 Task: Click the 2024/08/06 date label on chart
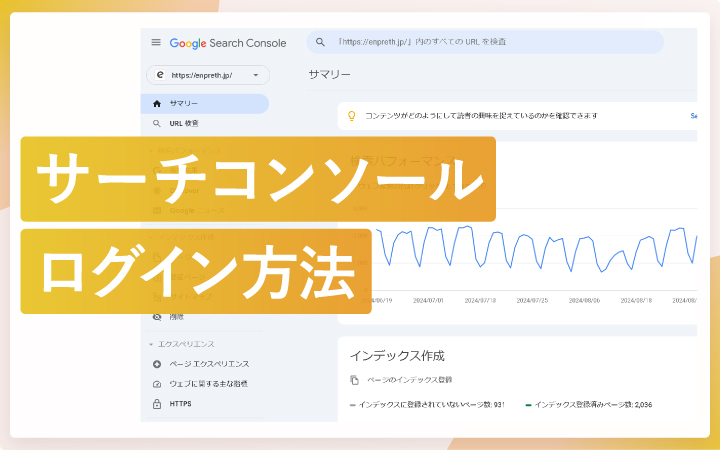click(x=584, y=300)
